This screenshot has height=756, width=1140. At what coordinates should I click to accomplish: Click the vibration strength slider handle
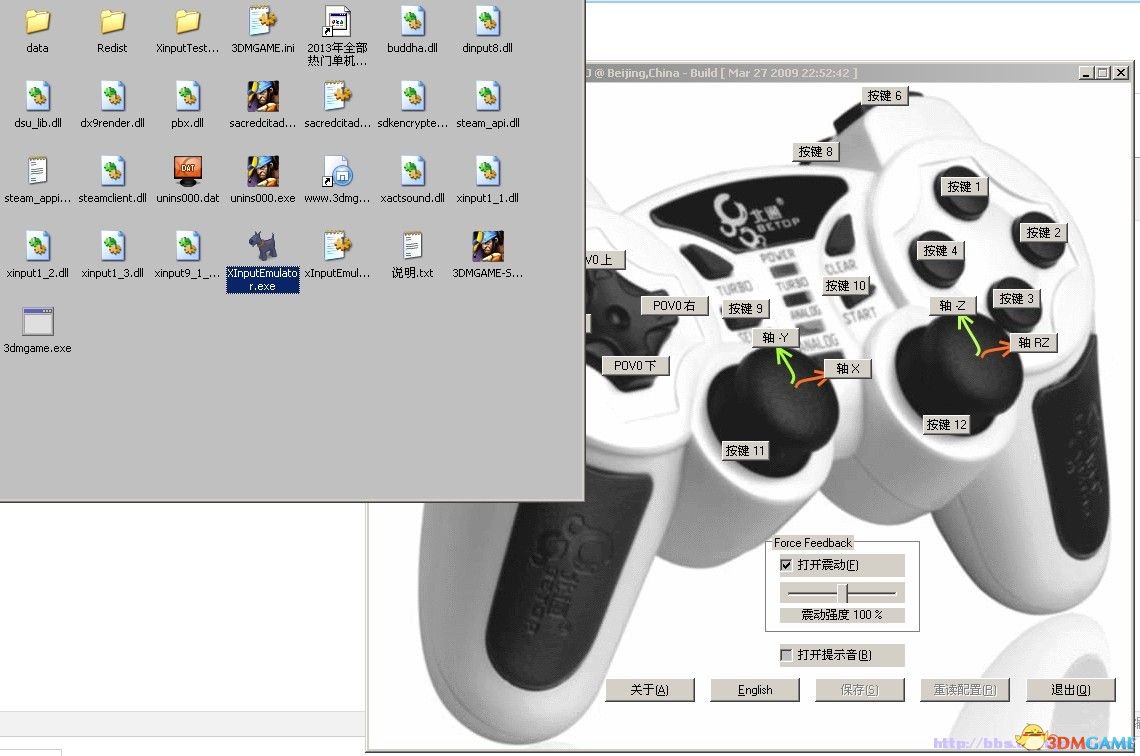pos(842,593)
